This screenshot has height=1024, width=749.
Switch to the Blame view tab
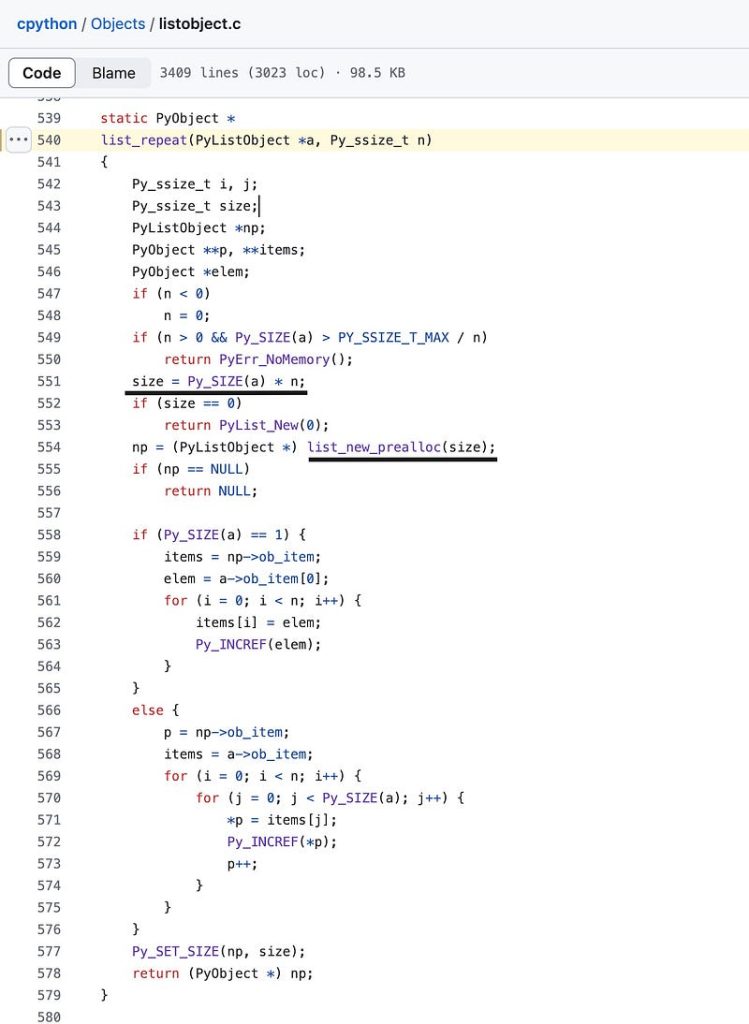pyautogui.click(x=113, y=73)
